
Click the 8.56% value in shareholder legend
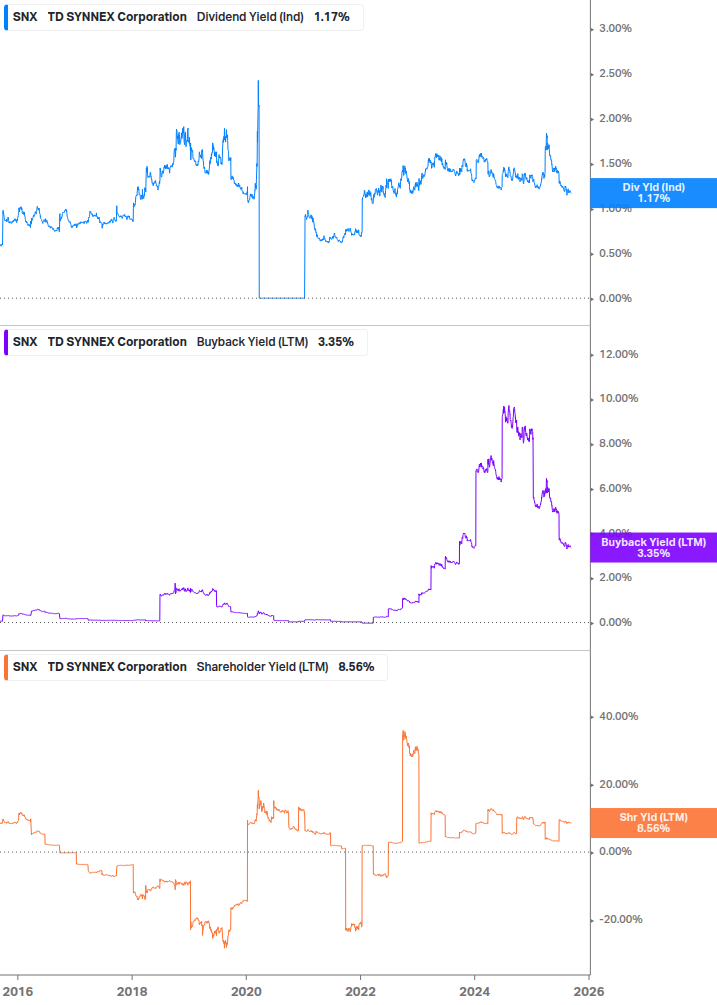coord(356,667)
